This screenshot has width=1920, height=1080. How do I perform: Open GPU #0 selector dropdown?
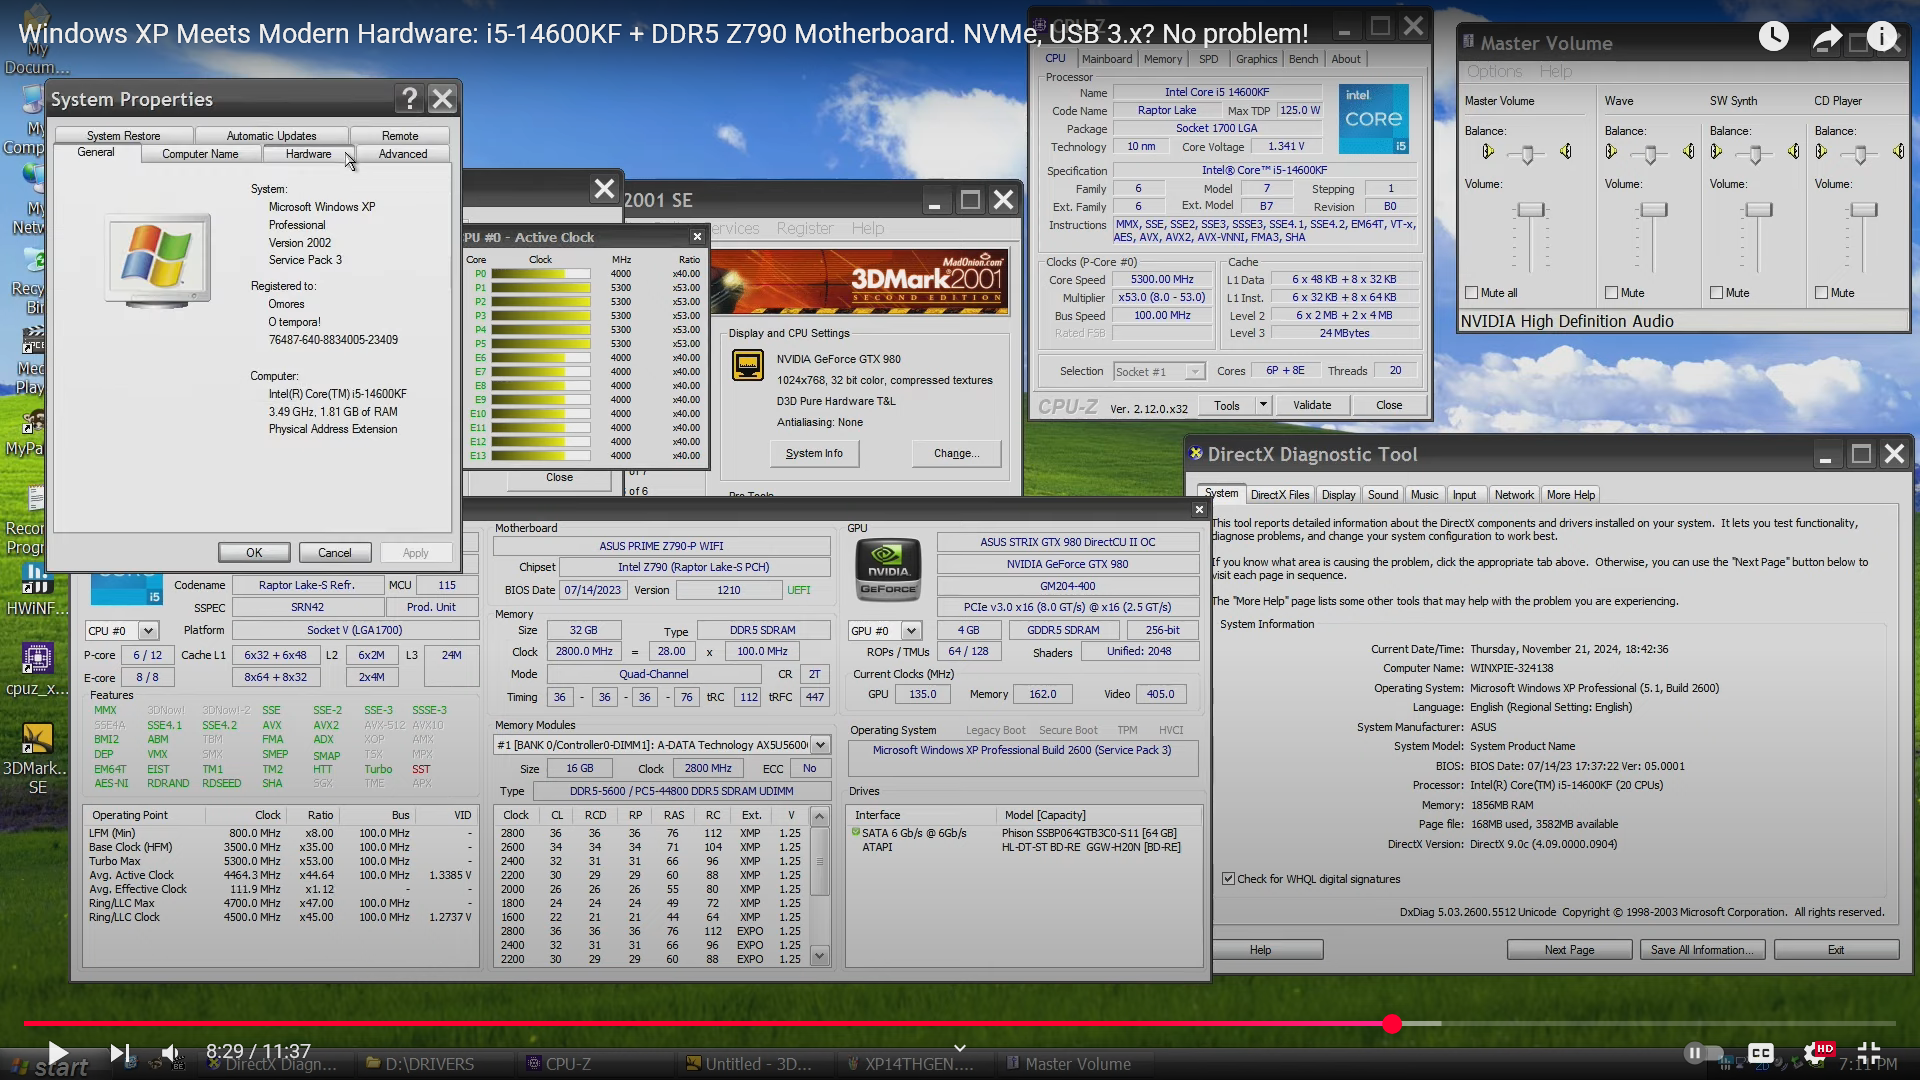(x=911, y=631)
